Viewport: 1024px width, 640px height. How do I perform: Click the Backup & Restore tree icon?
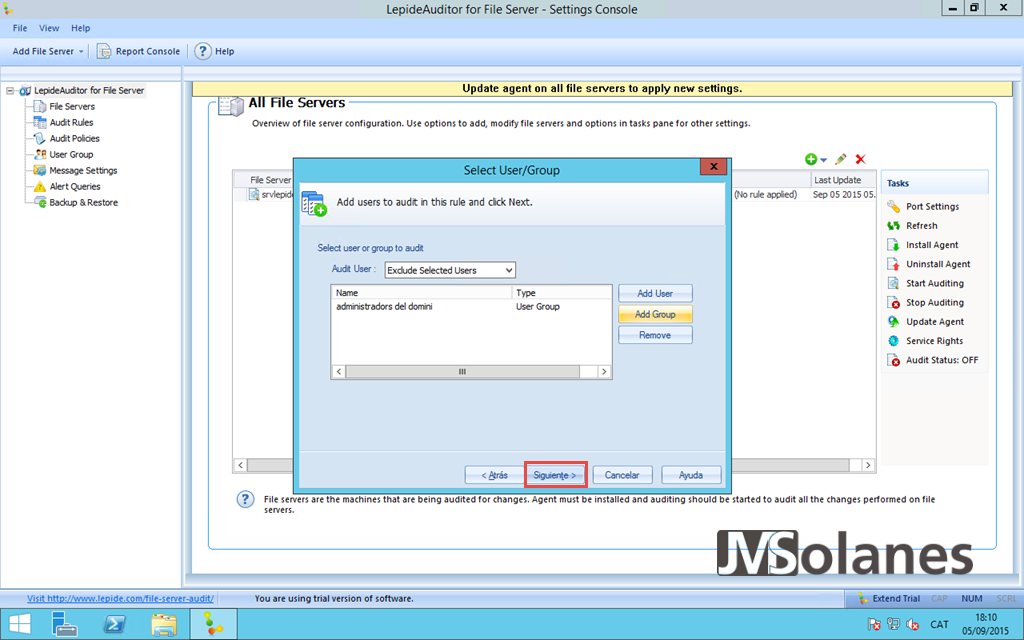click(x=40, y=202)
